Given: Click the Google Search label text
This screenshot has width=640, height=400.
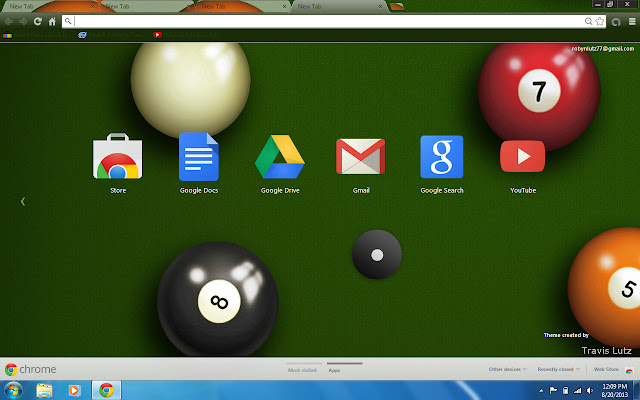Looking at the screenshot, I should coord(442,191).
